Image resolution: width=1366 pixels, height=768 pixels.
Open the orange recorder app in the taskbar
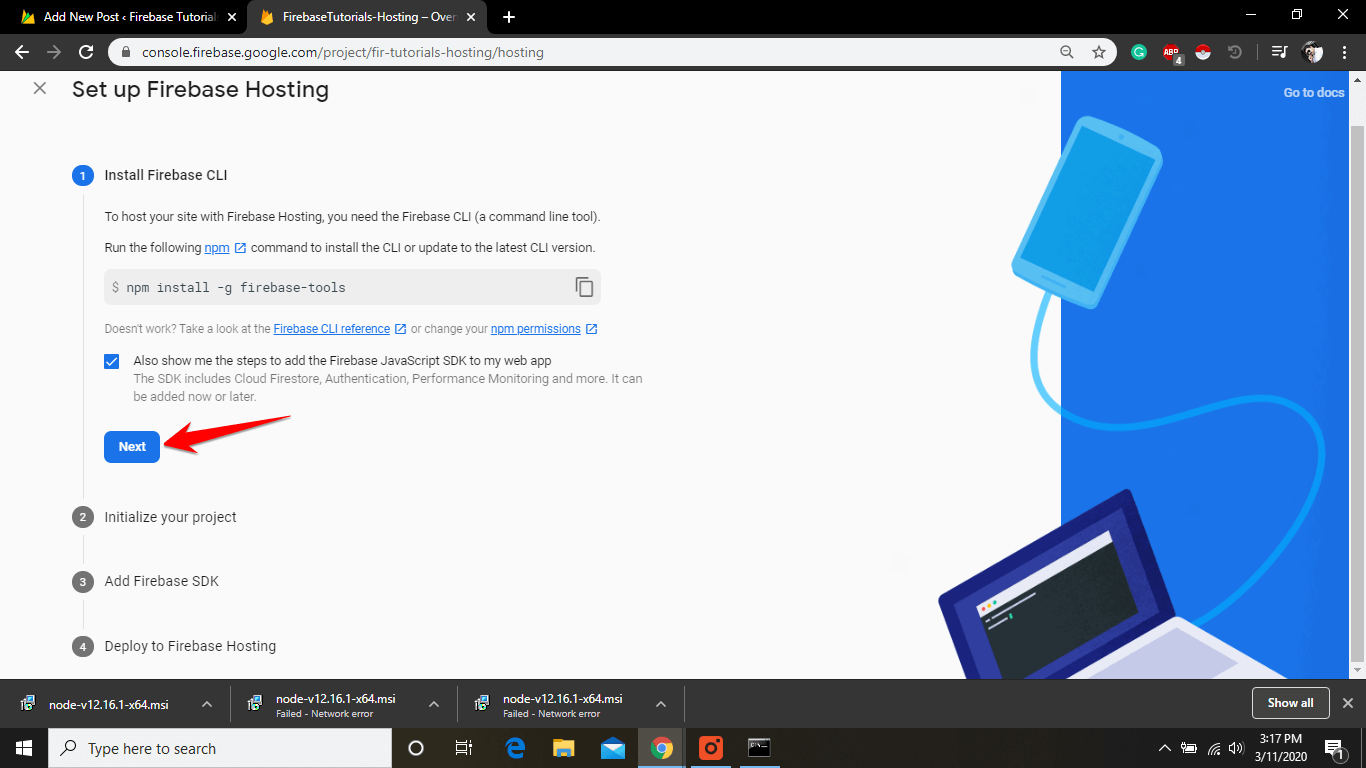(x=711, y=748)
